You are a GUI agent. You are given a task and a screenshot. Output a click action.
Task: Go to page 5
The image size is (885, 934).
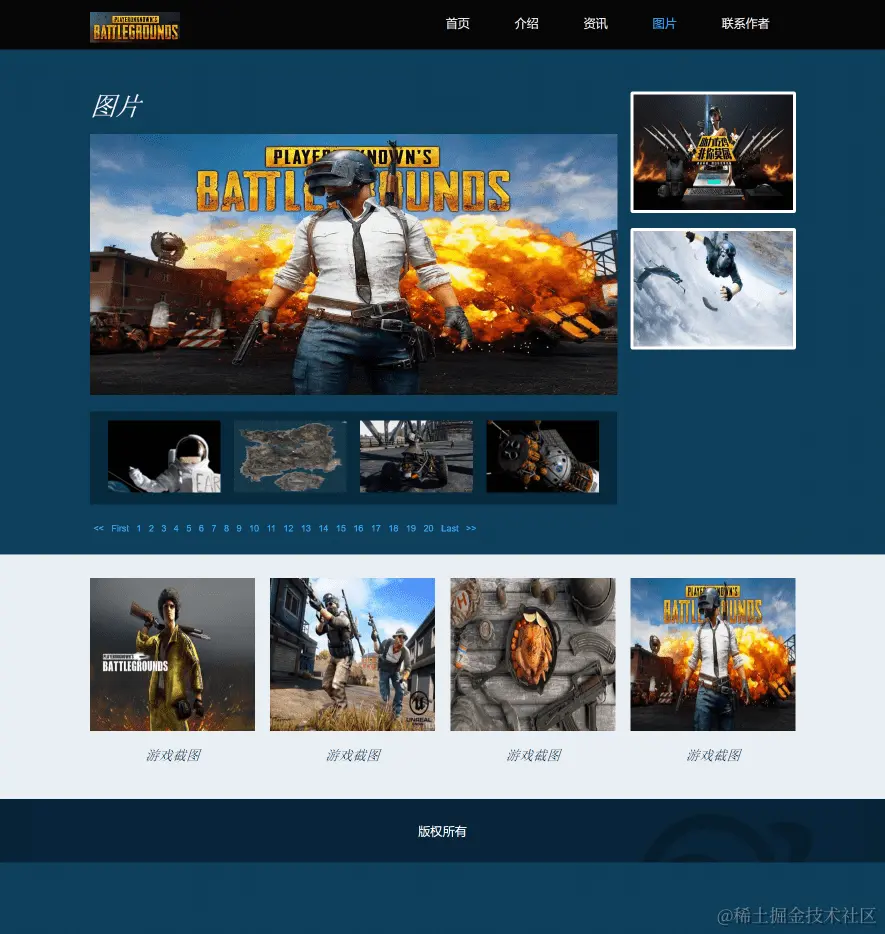coord(189,528)
